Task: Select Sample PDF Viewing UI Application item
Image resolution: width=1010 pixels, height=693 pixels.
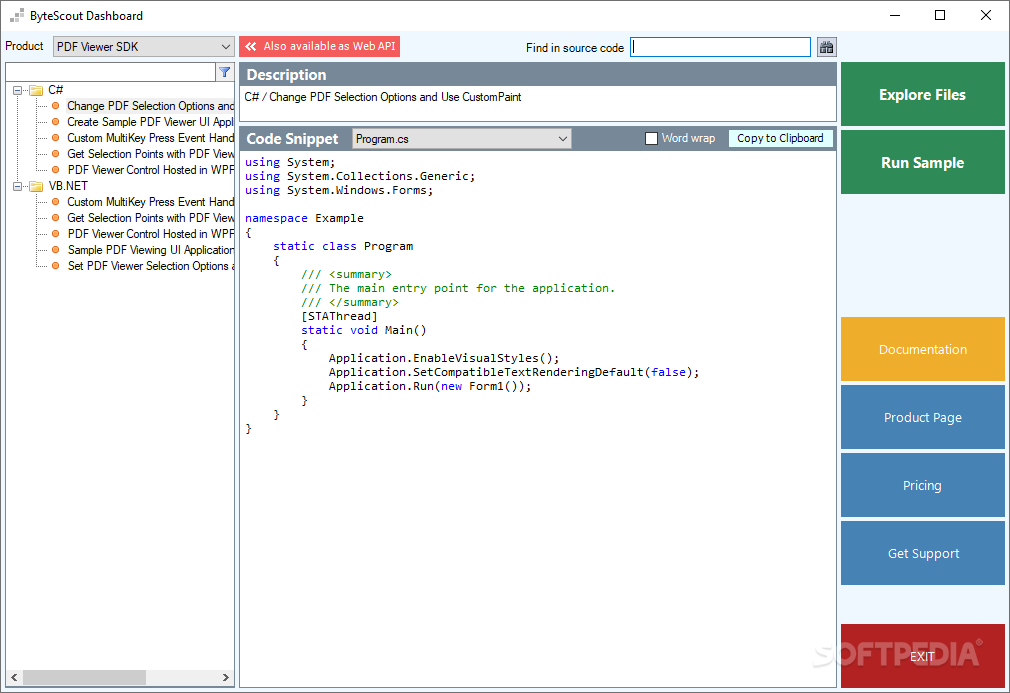Action: pos(150,250)
